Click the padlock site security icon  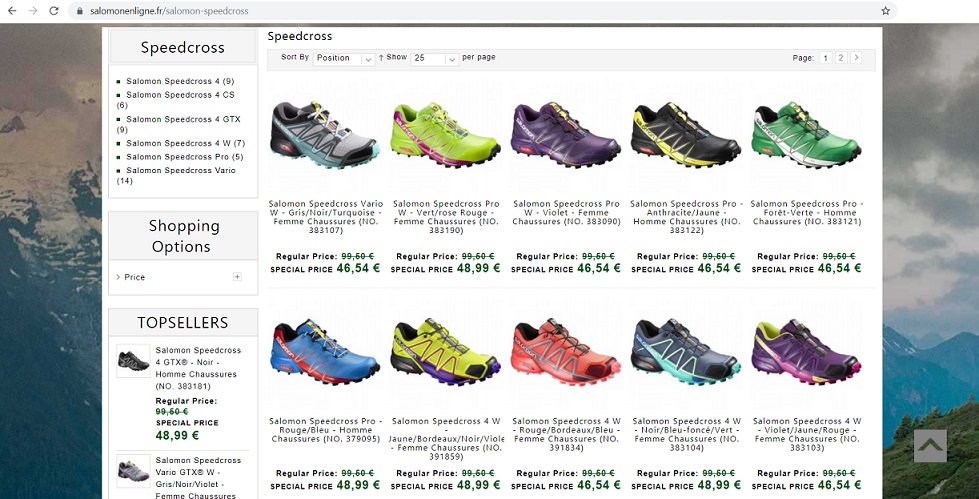(79, 11)
